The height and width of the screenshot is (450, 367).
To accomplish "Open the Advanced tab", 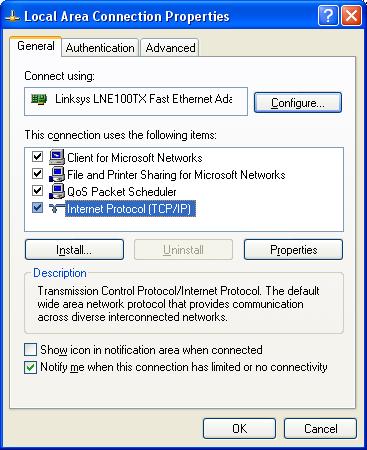I will tap(170, 48).
